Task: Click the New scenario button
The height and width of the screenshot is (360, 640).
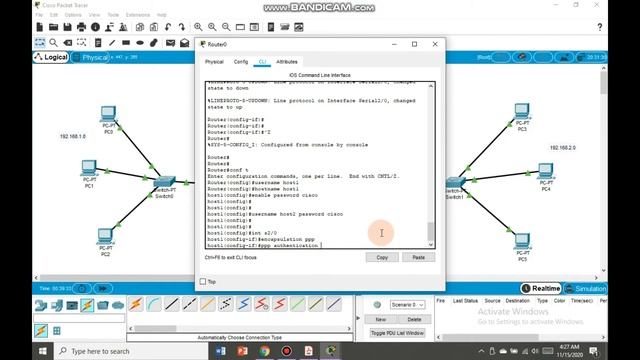Action: (x=380, y=319)
